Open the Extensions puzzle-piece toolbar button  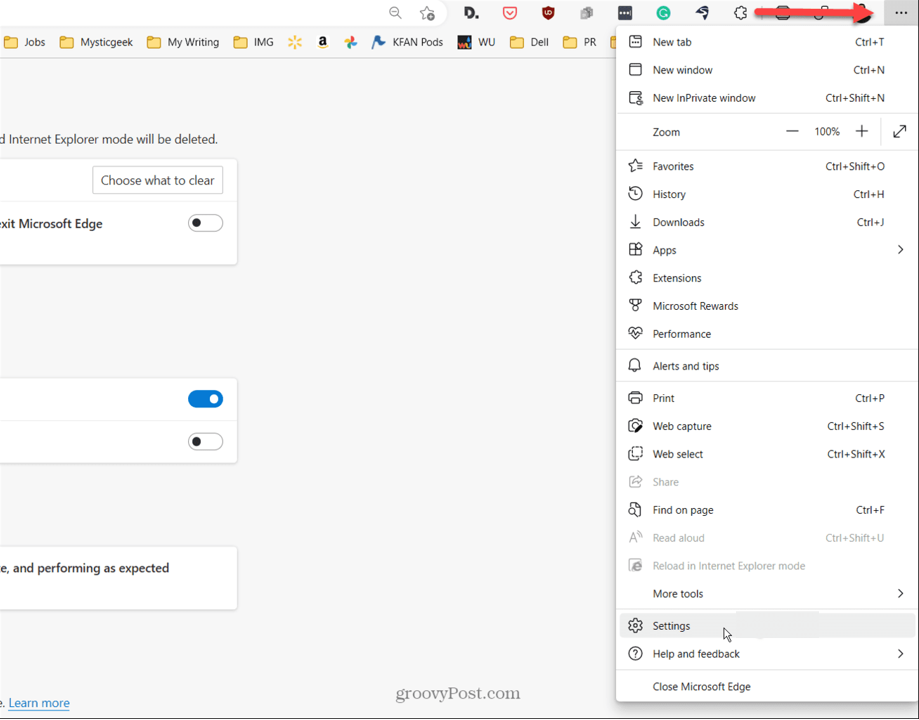pyautogui.click(x=740, y=13)
